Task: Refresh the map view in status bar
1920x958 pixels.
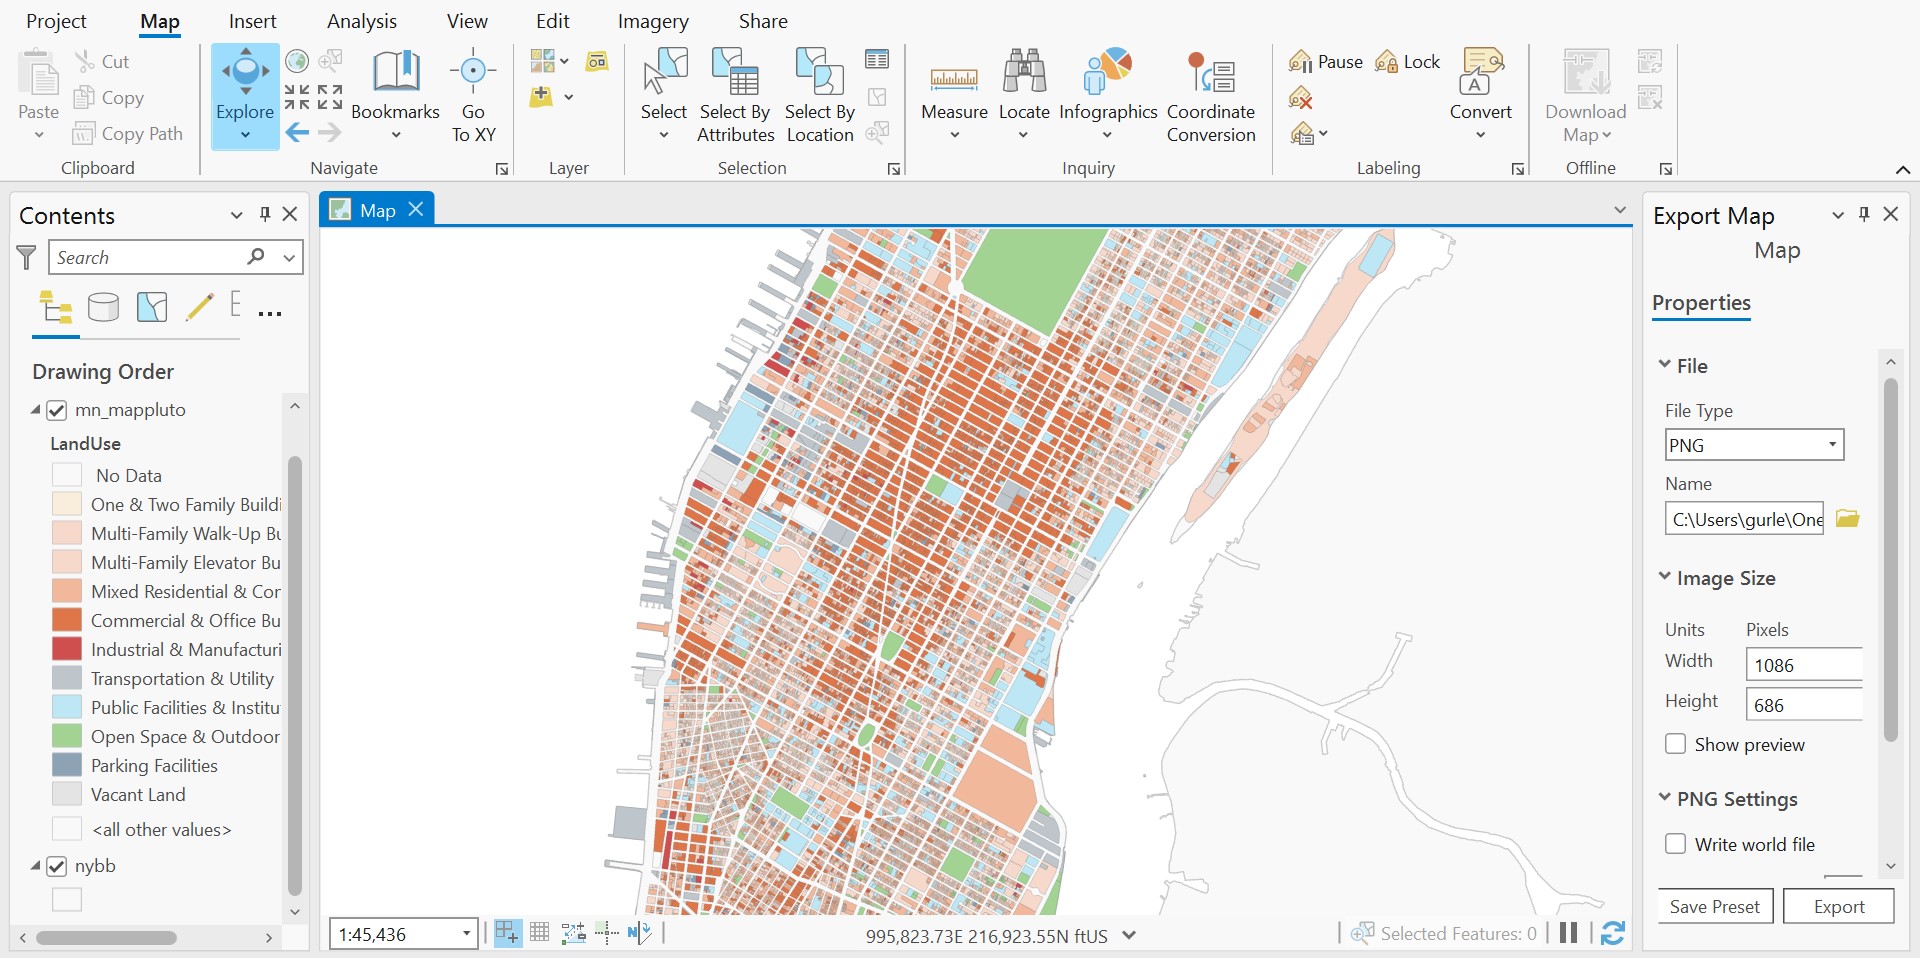Action: [1612, 934]
